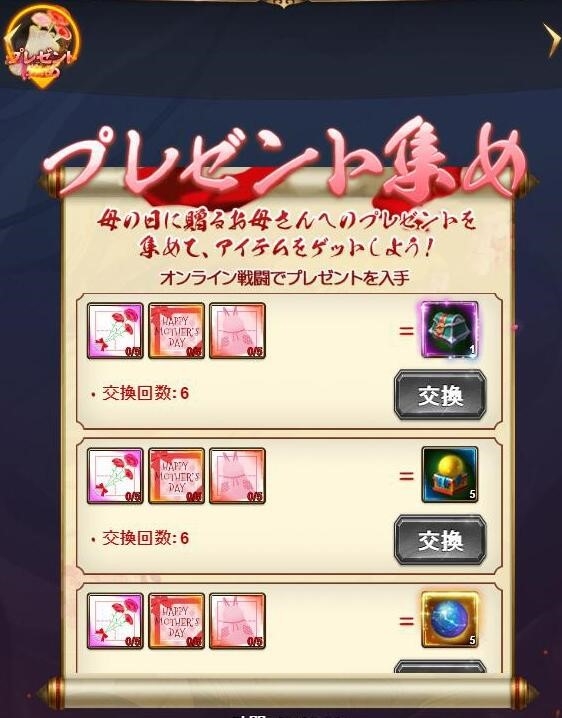View the treasure chest reward in first row

coord(449,330)
